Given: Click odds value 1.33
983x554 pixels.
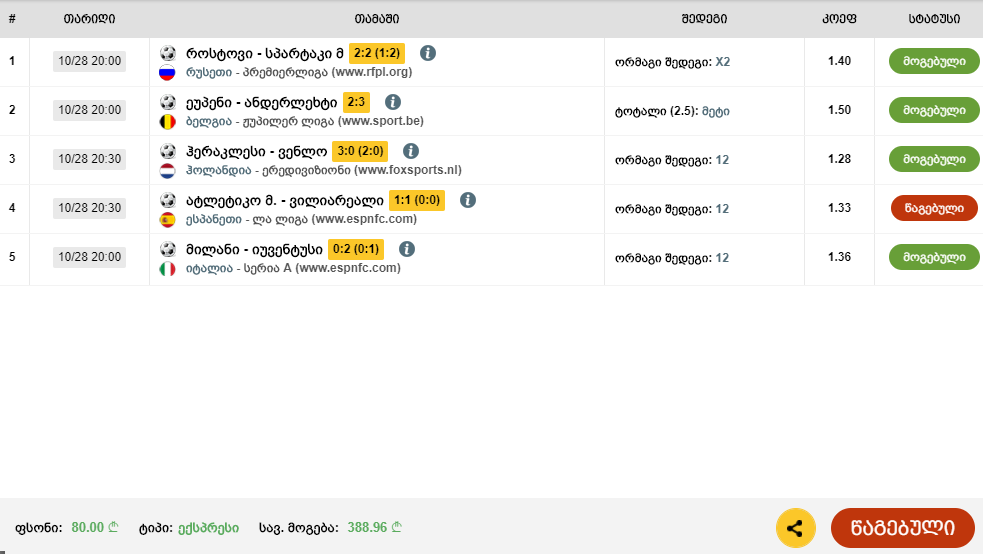Looking at the screenshot, I should coord(839,207).
